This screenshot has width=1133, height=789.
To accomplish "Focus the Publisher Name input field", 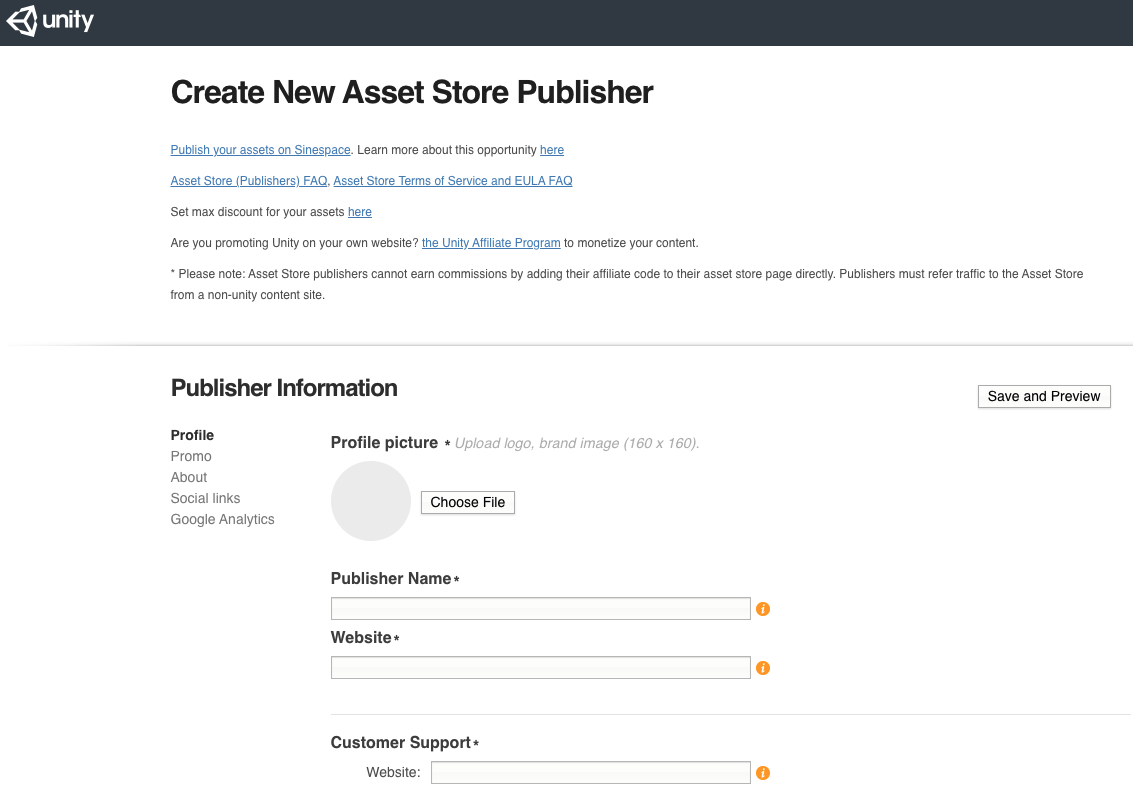I will 540,608.
